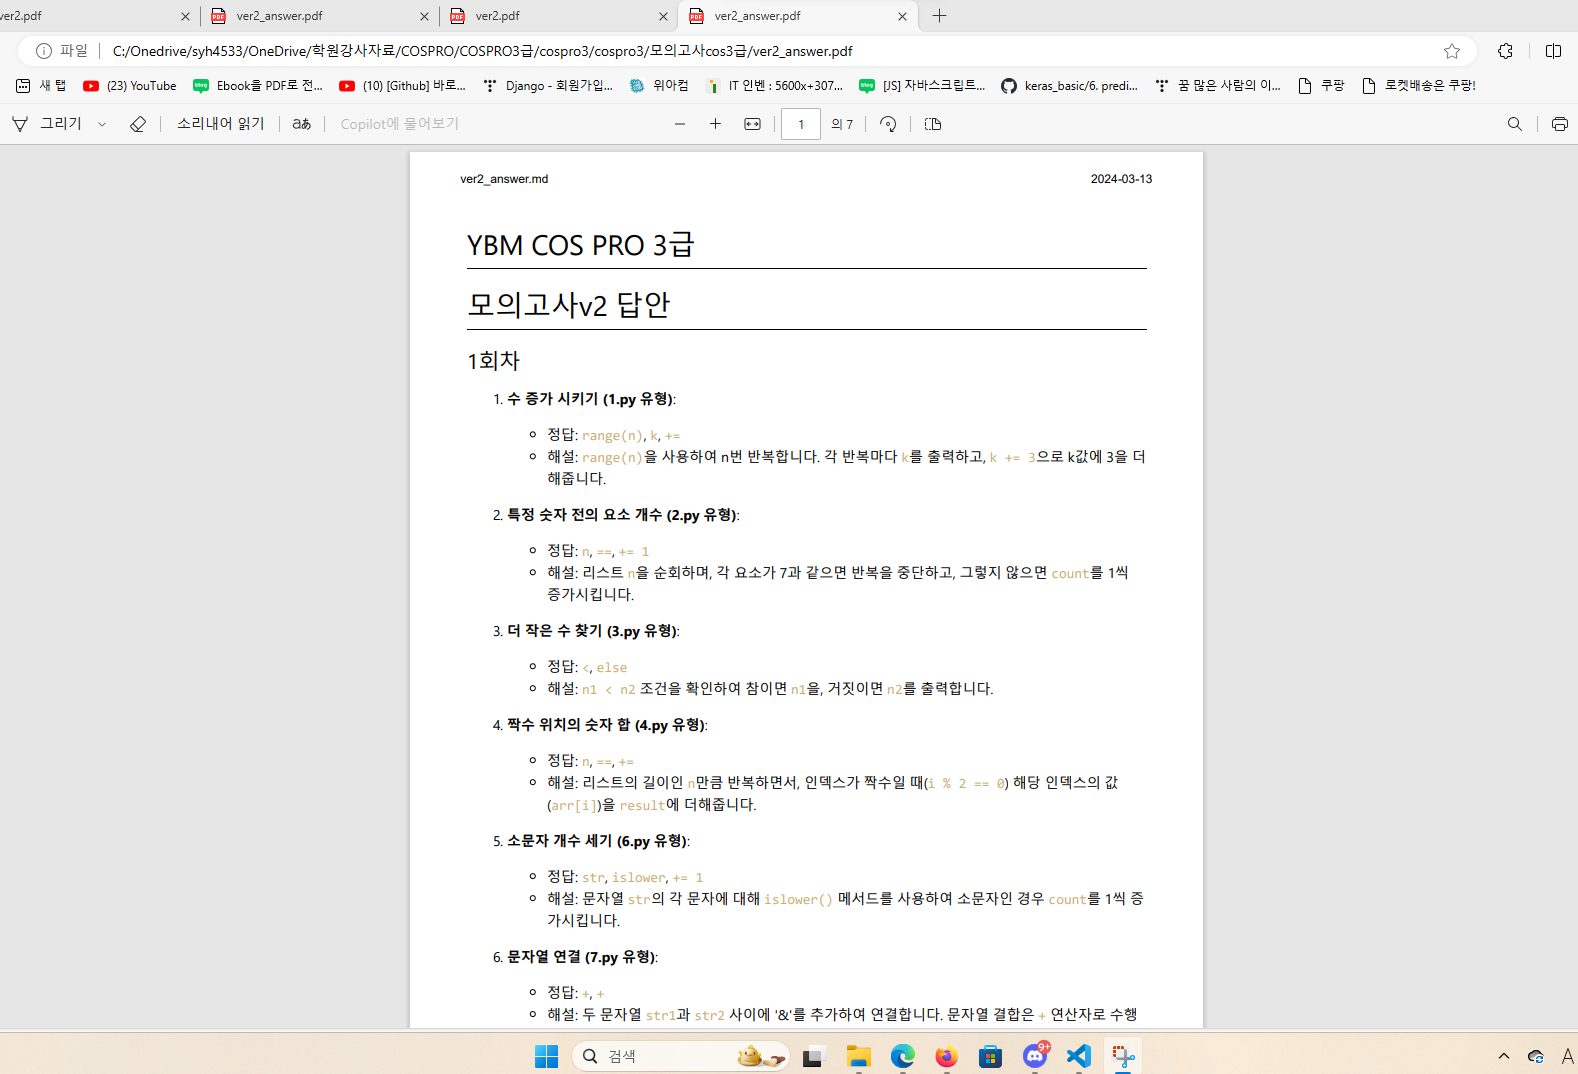Open Visual Studio Code from the taskbar
Viewport: 1578px width, 1074px height.
(x=1079, y=1056)
